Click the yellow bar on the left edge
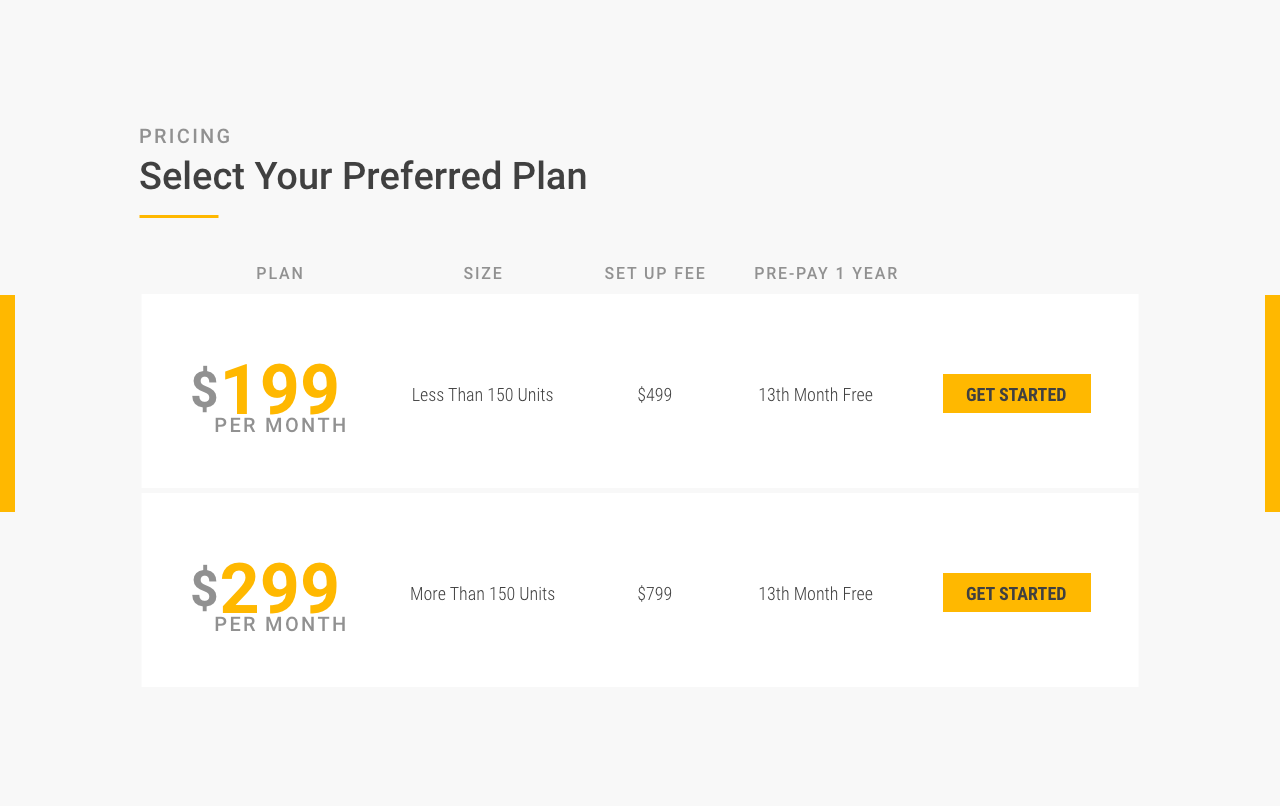Image resolution: width=1280 pixels, height=806 pixels. point(7,403)
